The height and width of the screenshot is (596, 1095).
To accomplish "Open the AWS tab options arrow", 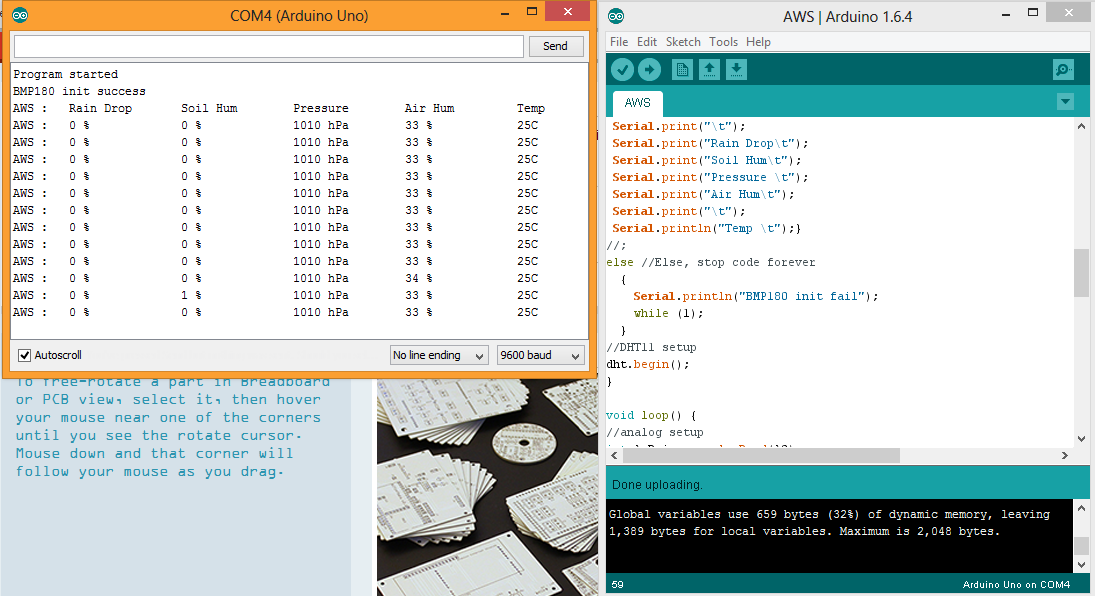I will click(1064, 101).
